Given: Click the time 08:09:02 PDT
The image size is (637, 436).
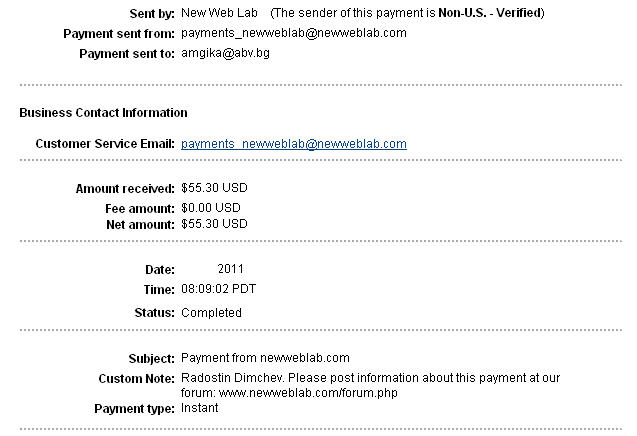Looking at the screenshot, I should (219, 289).
